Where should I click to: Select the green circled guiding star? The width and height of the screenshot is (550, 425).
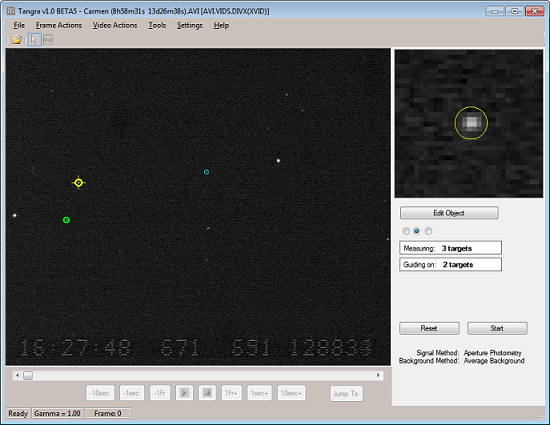(66, 220)
